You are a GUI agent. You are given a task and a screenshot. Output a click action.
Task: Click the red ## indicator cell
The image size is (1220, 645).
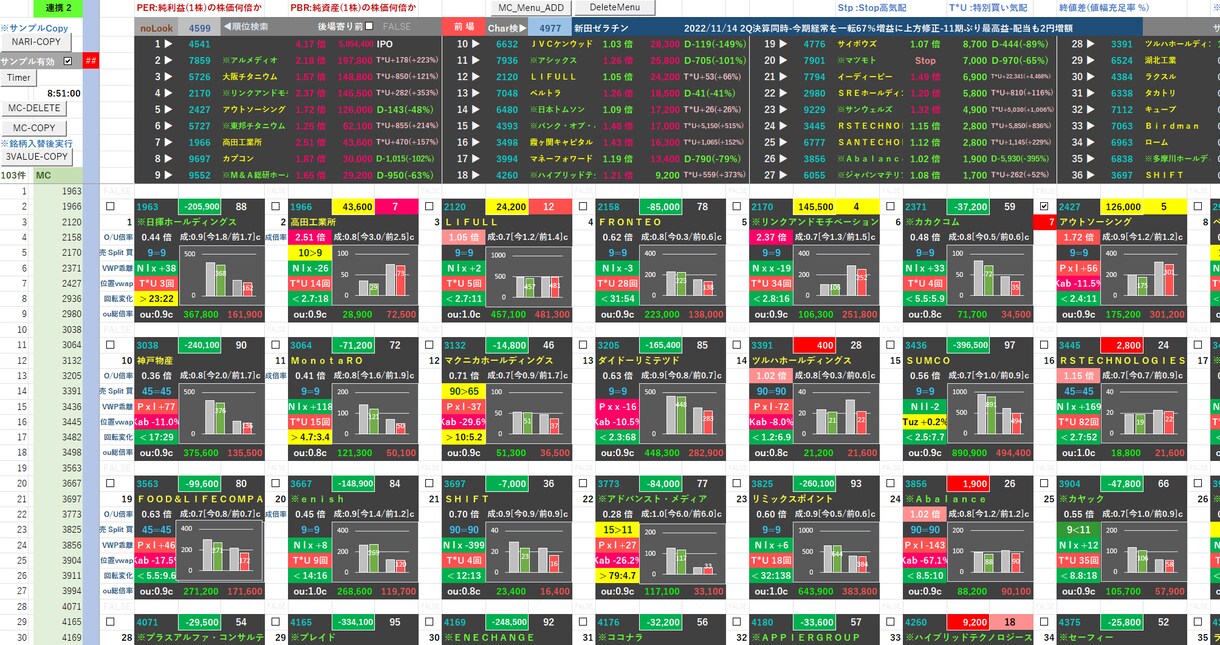coord(90,61)
